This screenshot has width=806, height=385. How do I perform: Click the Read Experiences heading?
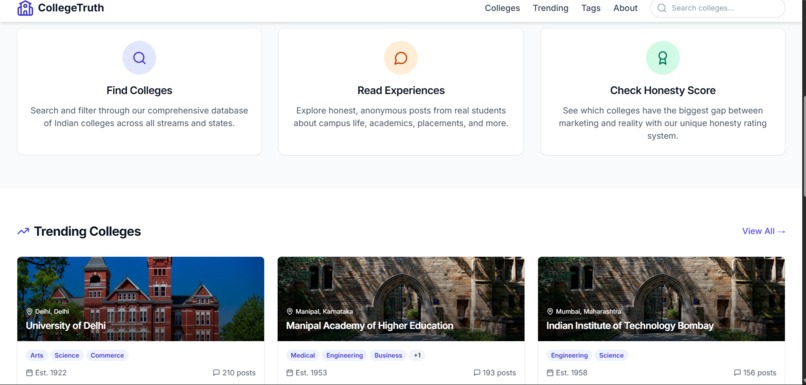[x=401, y=90]
